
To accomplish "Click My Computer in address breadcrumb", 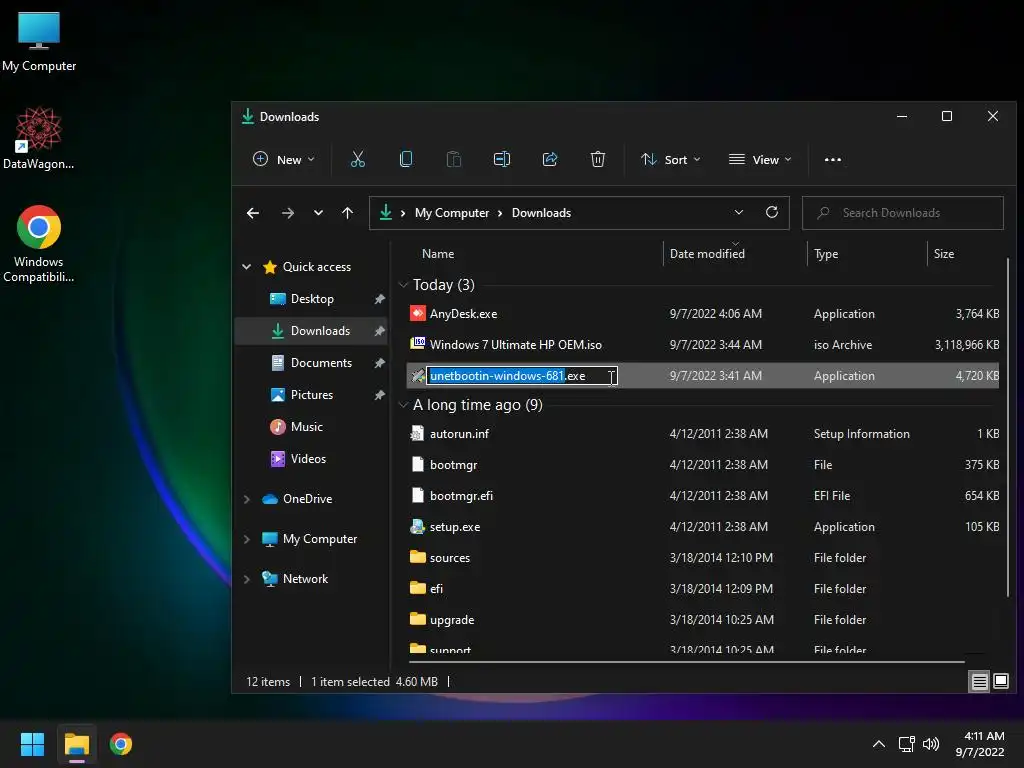I will (x=452, y=213).
